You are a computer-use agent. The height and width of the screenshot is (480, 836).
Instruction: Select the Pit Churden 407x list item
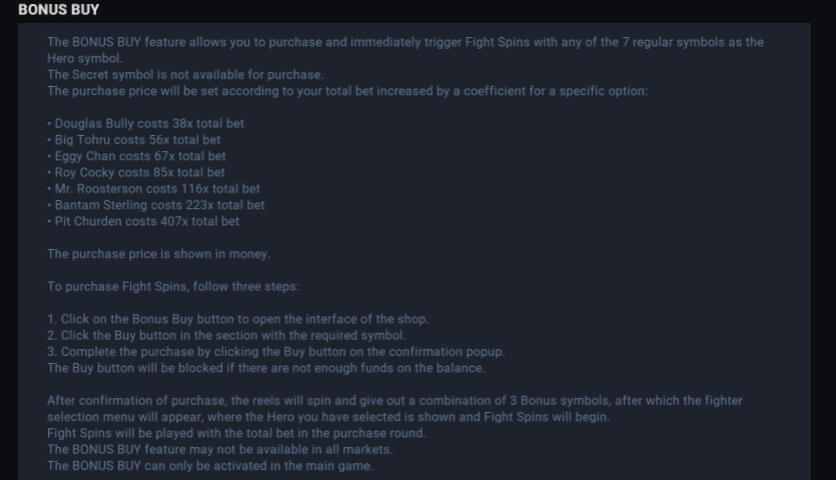[x=144, y=221]
